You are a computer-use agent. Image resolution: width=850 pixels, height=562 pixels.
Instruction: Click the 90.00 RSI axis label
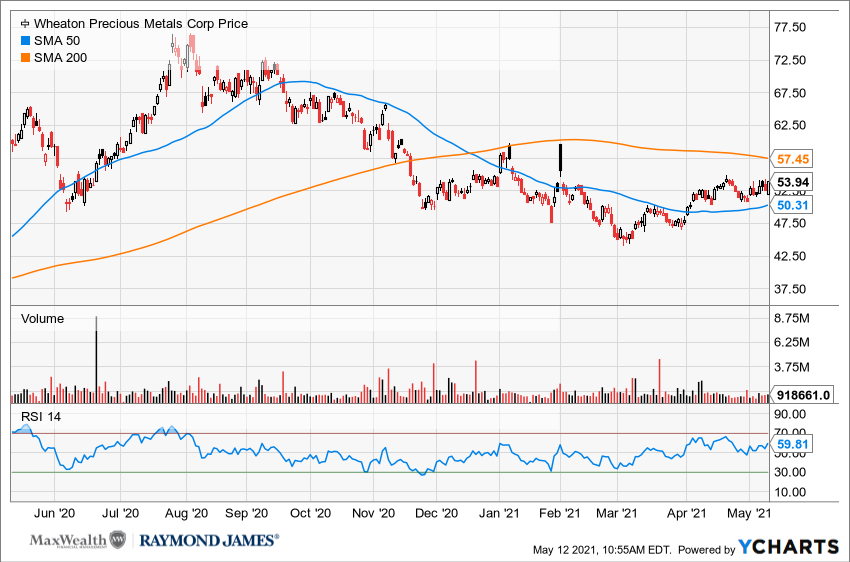pyautogui.click(x=790, y=415)
